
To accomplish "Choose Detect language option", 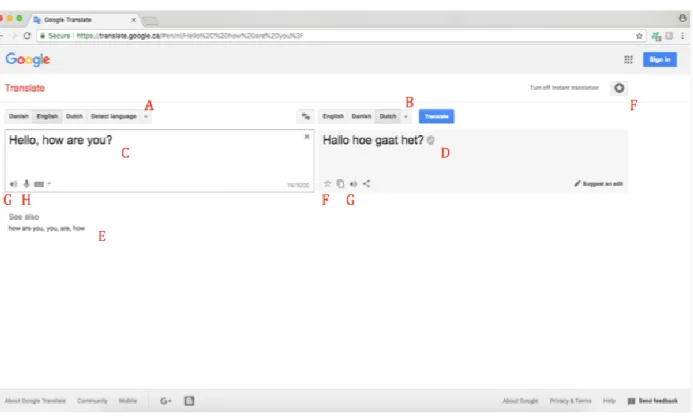I will tap(114, 116).
